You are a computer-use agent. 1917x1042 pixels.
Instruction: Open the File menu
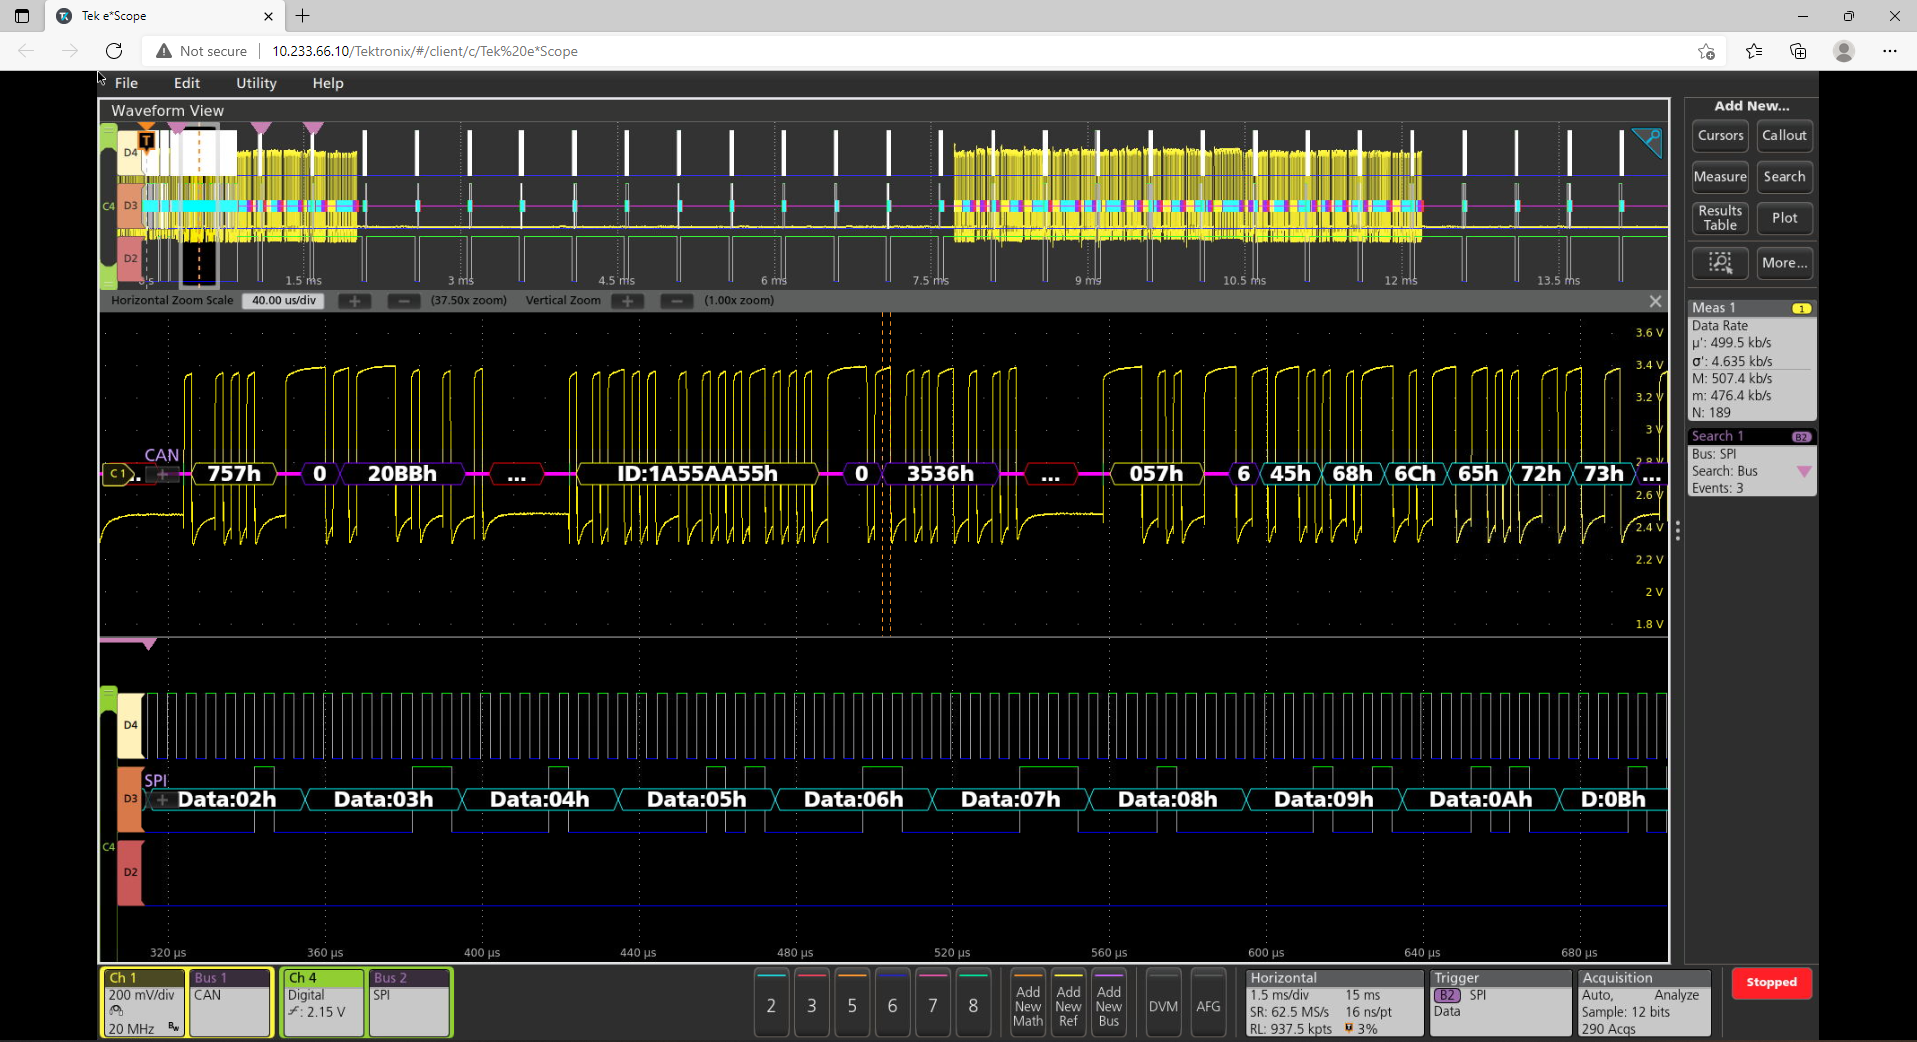(126, 83)
